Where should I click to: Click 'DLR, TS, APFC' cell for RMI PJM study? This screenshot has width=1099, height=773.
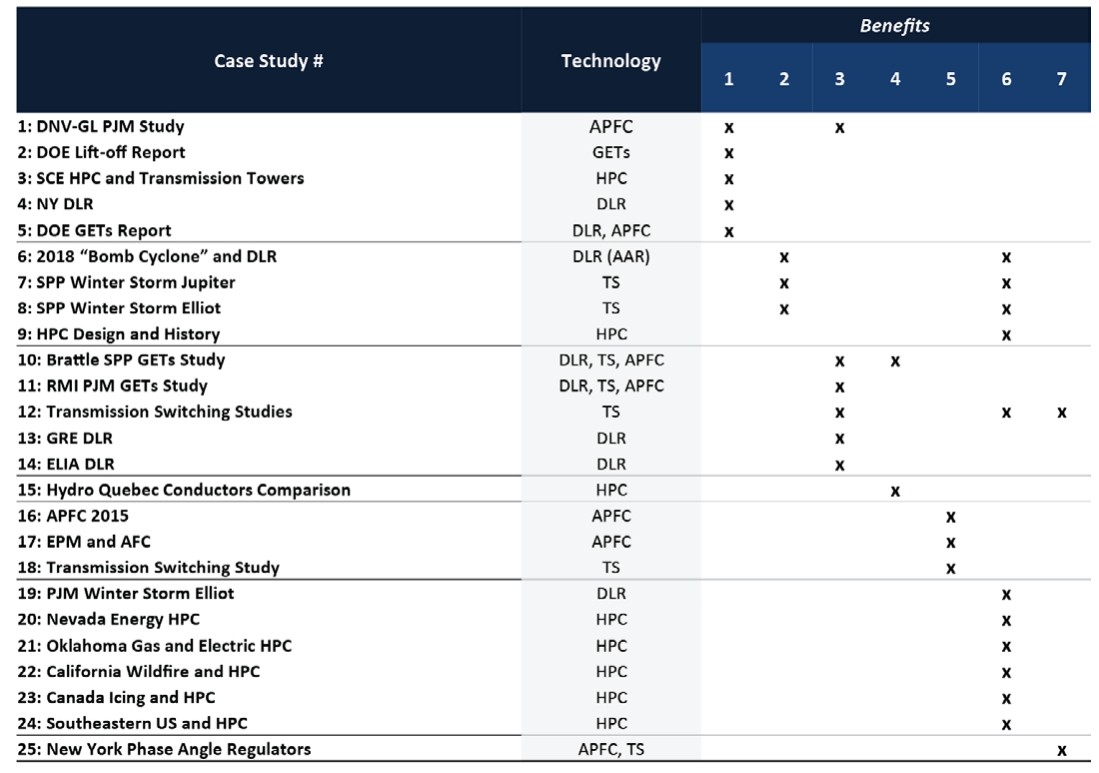[610, 386]
